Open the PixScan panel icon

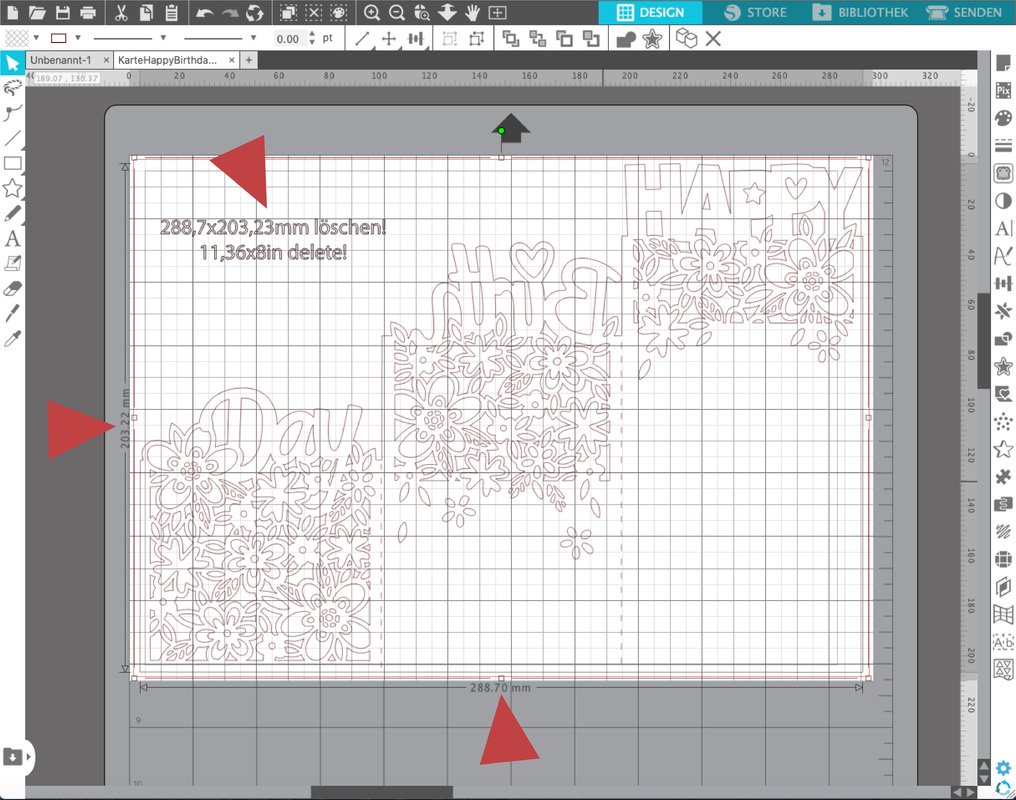[1003, 90]
